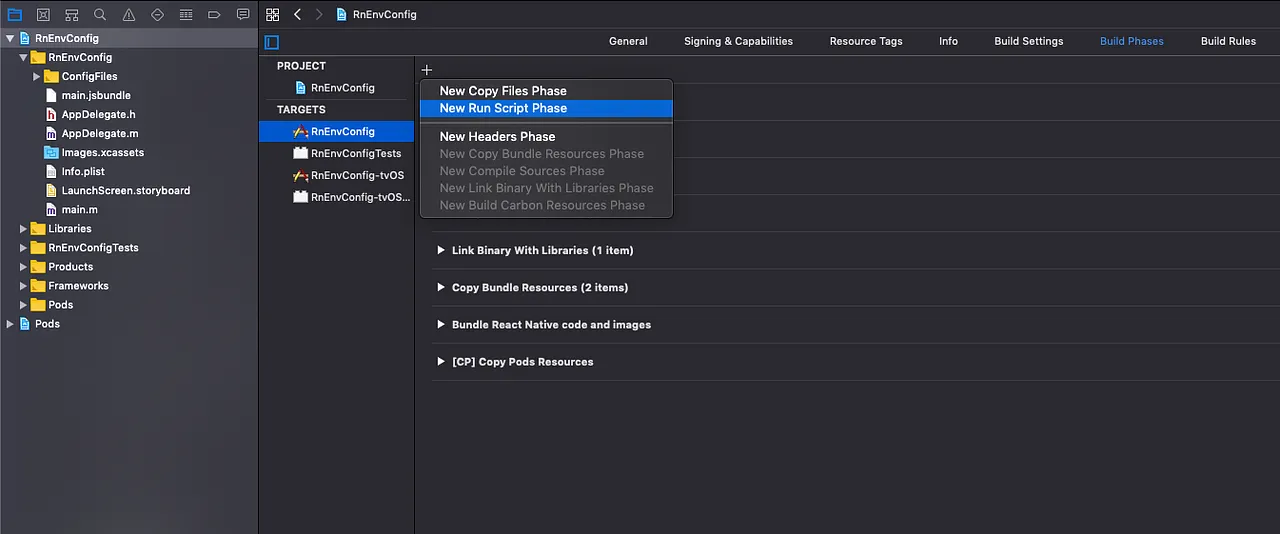This screenshot has width=1280, height=534.
Task: Expand the yellow Pods folder
Action: click(23, 305)
